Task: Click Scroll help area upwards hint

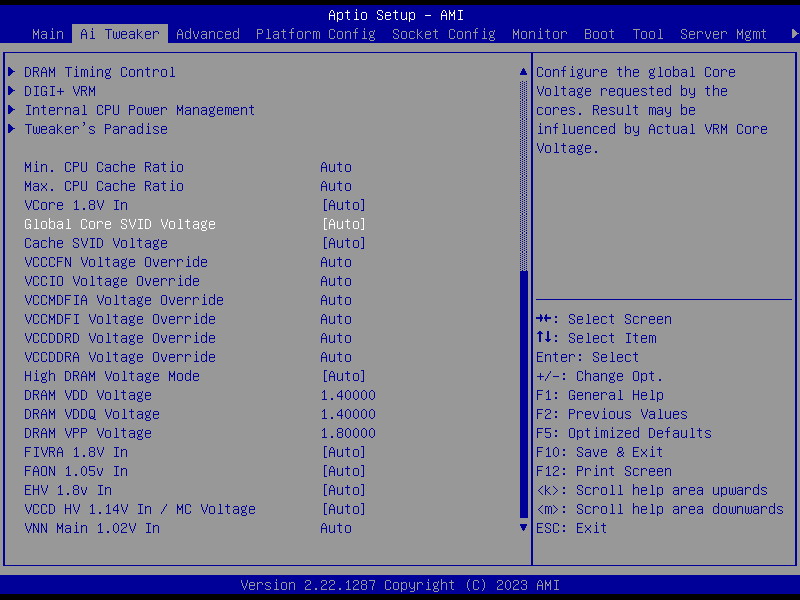Action: (x=652, y=490)
